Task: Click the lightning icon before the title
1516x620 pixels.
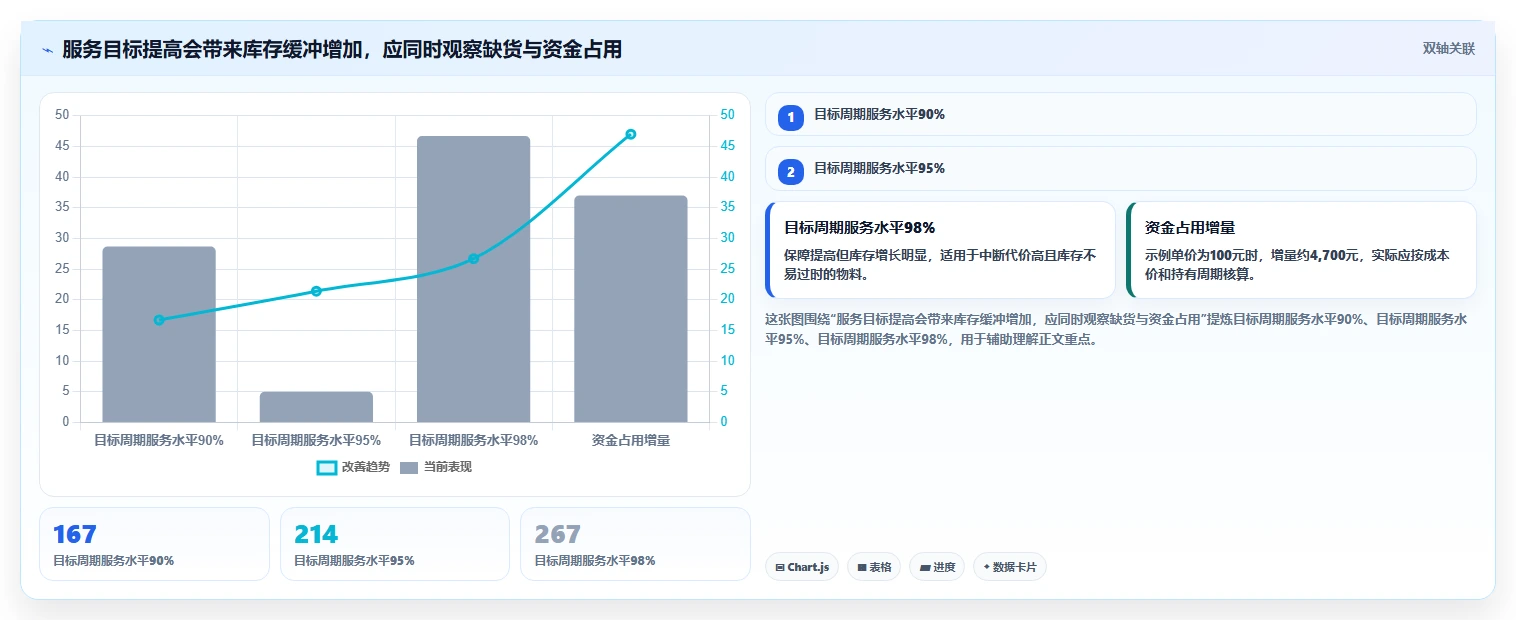Action: (x=48, y=50)
